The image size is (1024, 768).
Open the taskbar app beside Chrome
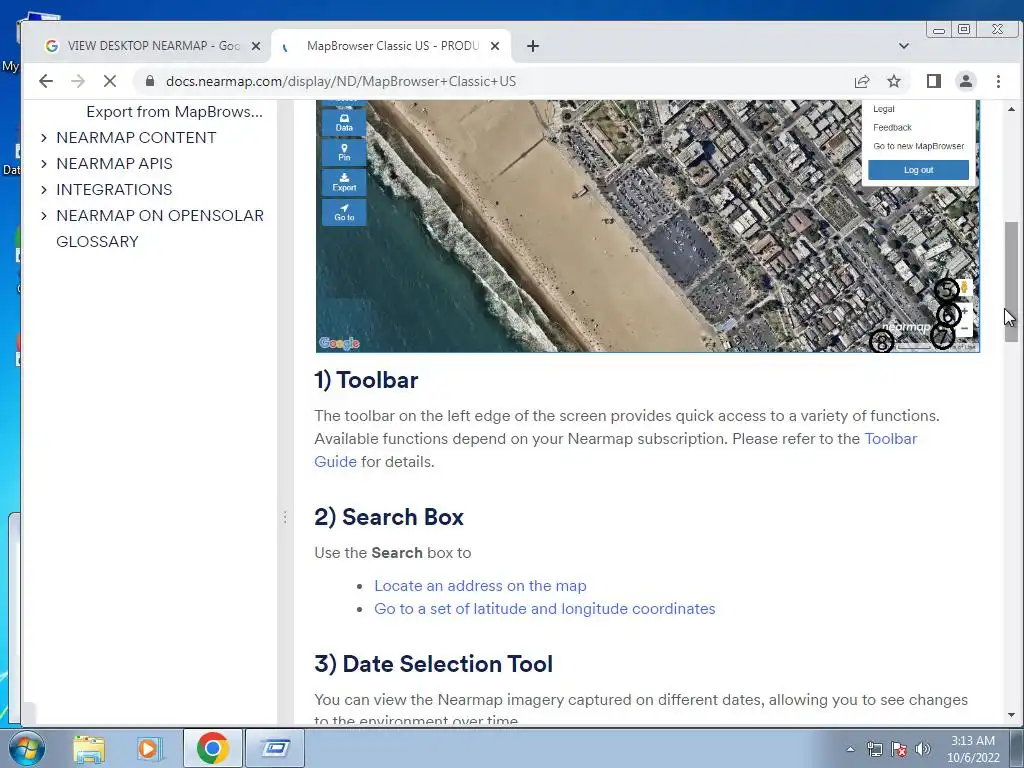coord(275,748)
